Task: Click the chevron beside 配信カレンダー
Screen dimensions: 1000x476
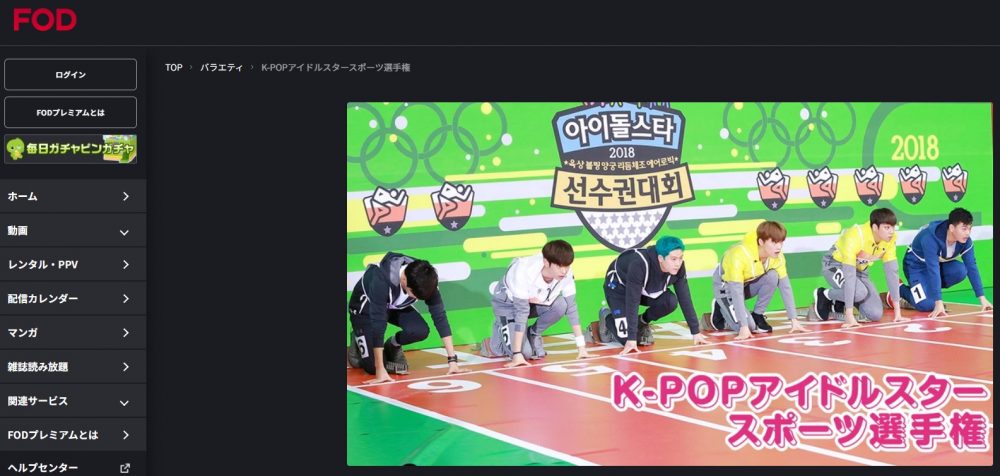Action: (x=126, y=299)
